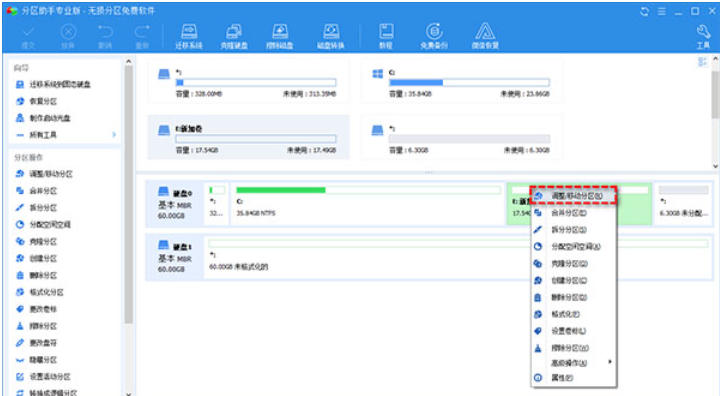Choose Merge Partitions (合并分区) in context menu
This screenshot has width=720, height=396.
coord(574,213)
